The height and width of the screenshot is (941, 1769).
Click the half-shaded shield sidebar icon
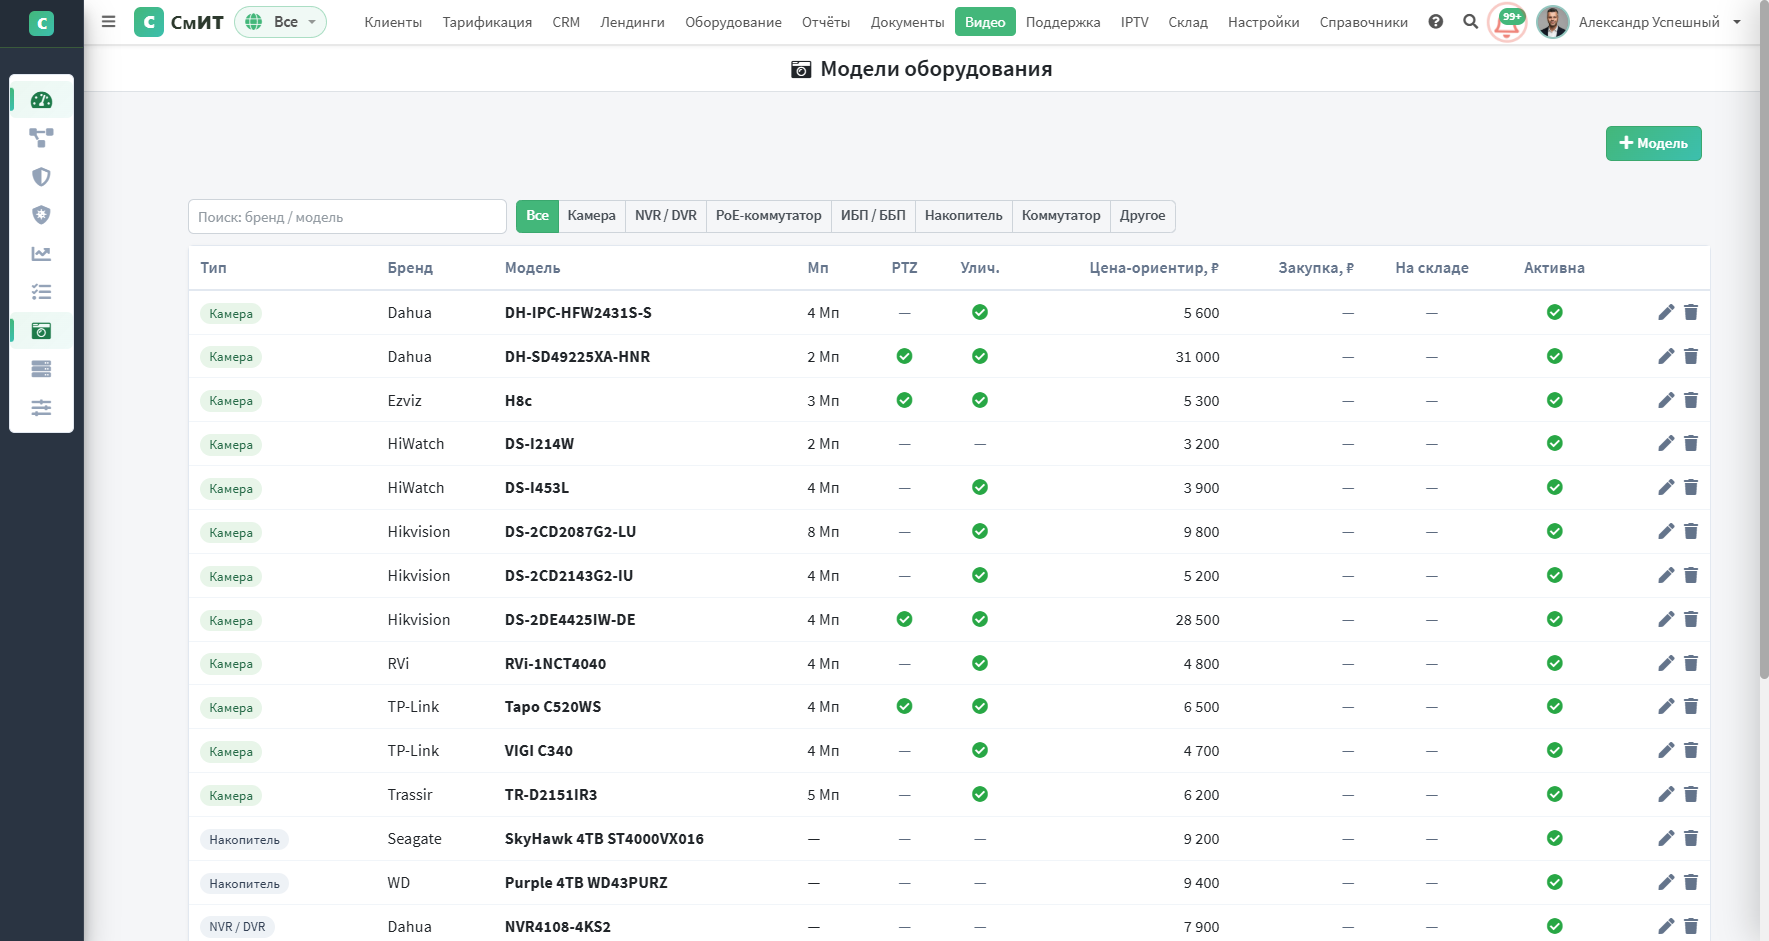[41, 177]
